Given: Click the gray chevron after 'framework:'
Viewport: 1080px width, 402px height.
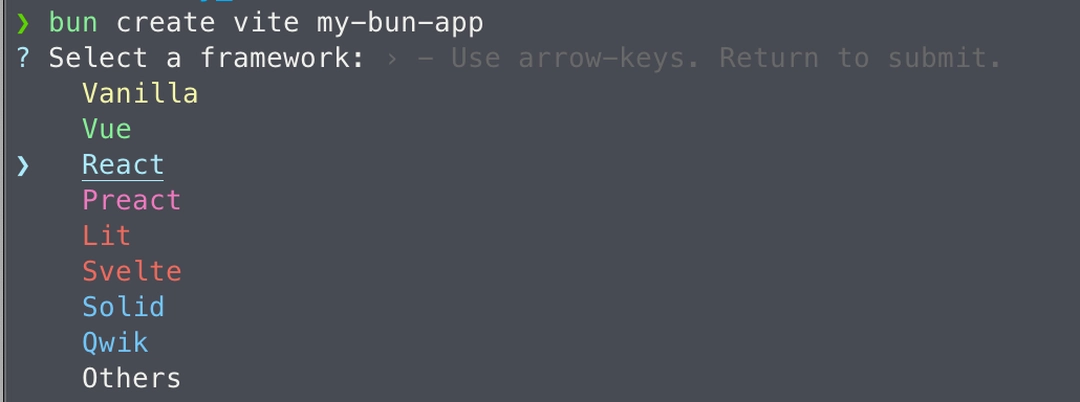Looking at the screenshot, I should (392, 58).
